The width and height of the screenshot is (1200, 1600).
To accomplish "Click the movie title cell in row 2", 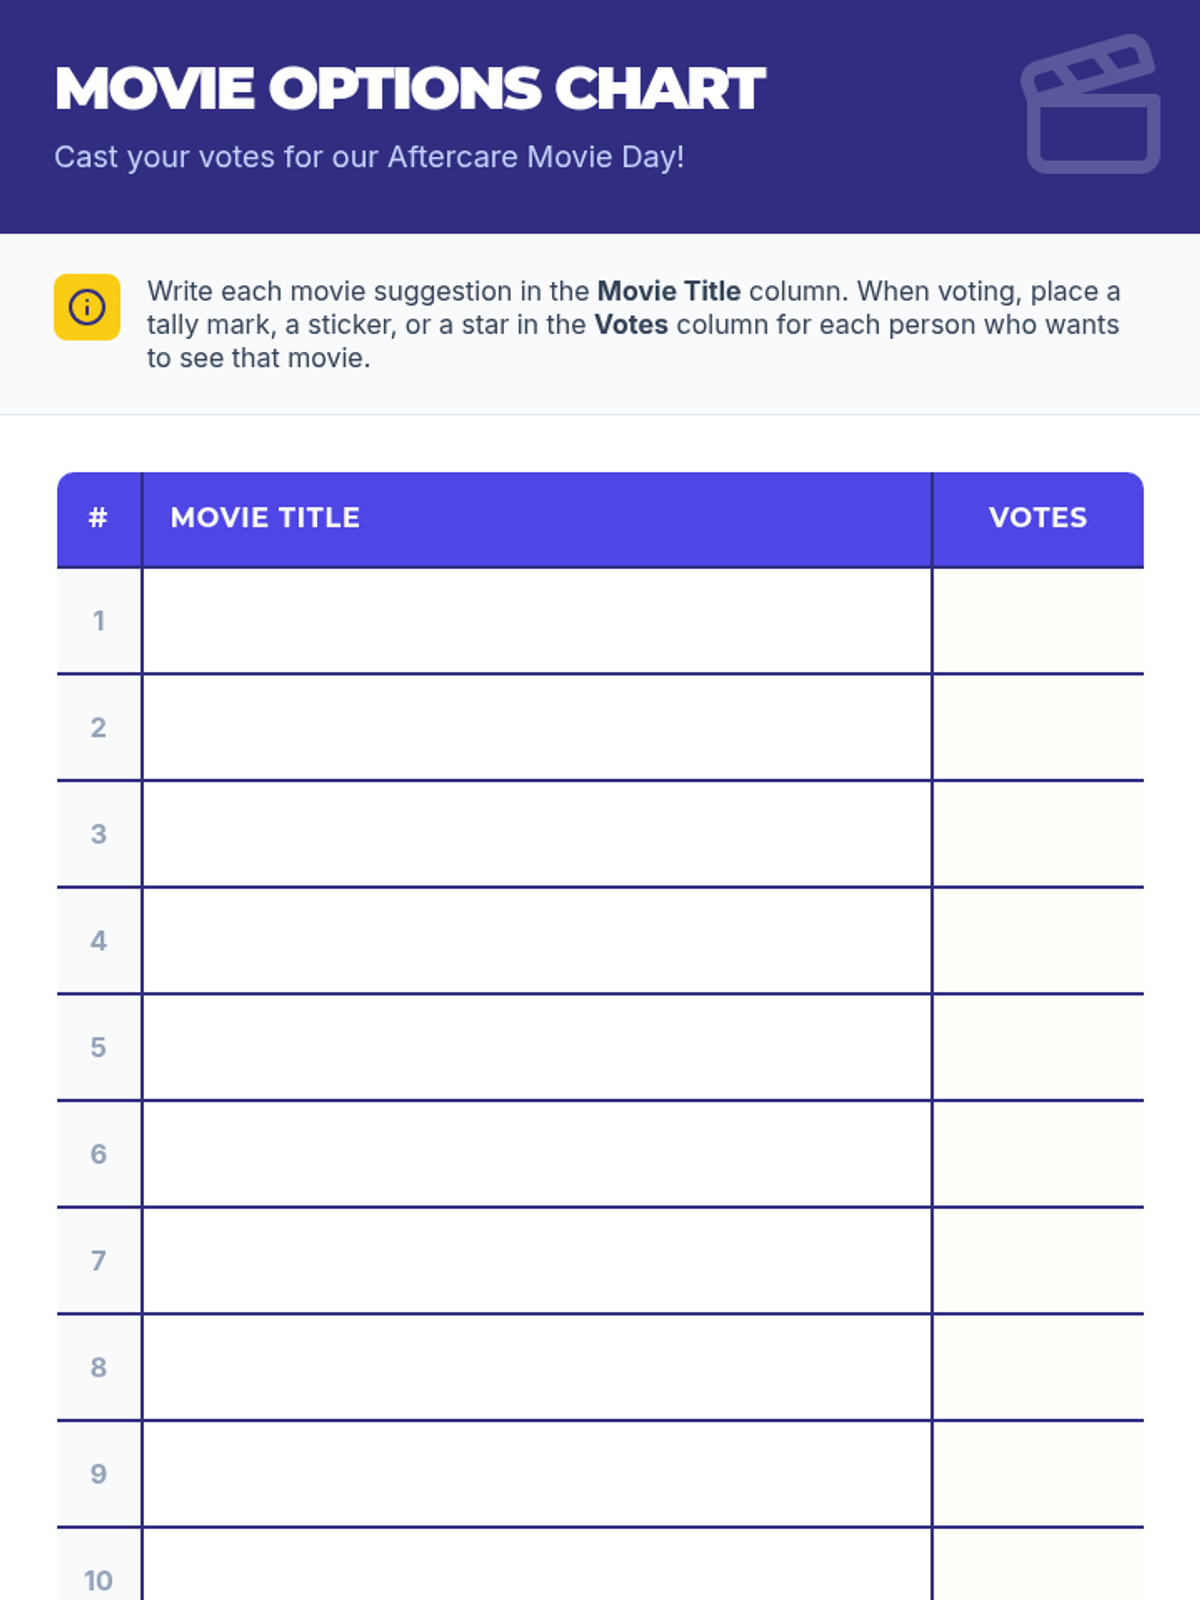I will (537, 728).
